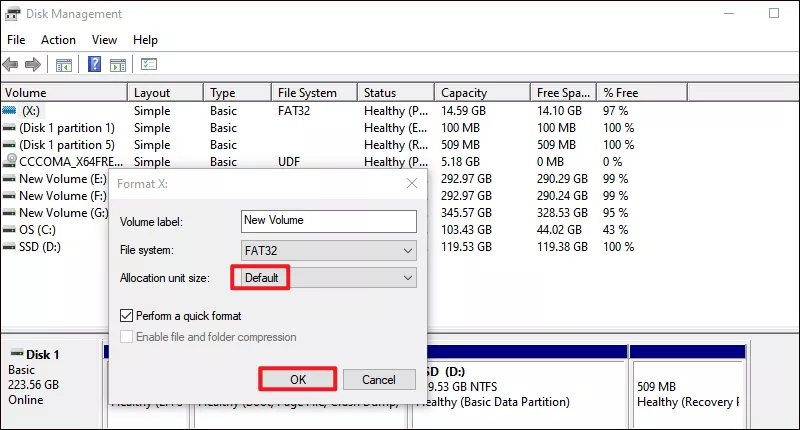The width and height of the screenshot is (800, 430).
Task: Uncheck Perform a quick format
Action: (127, 316)
